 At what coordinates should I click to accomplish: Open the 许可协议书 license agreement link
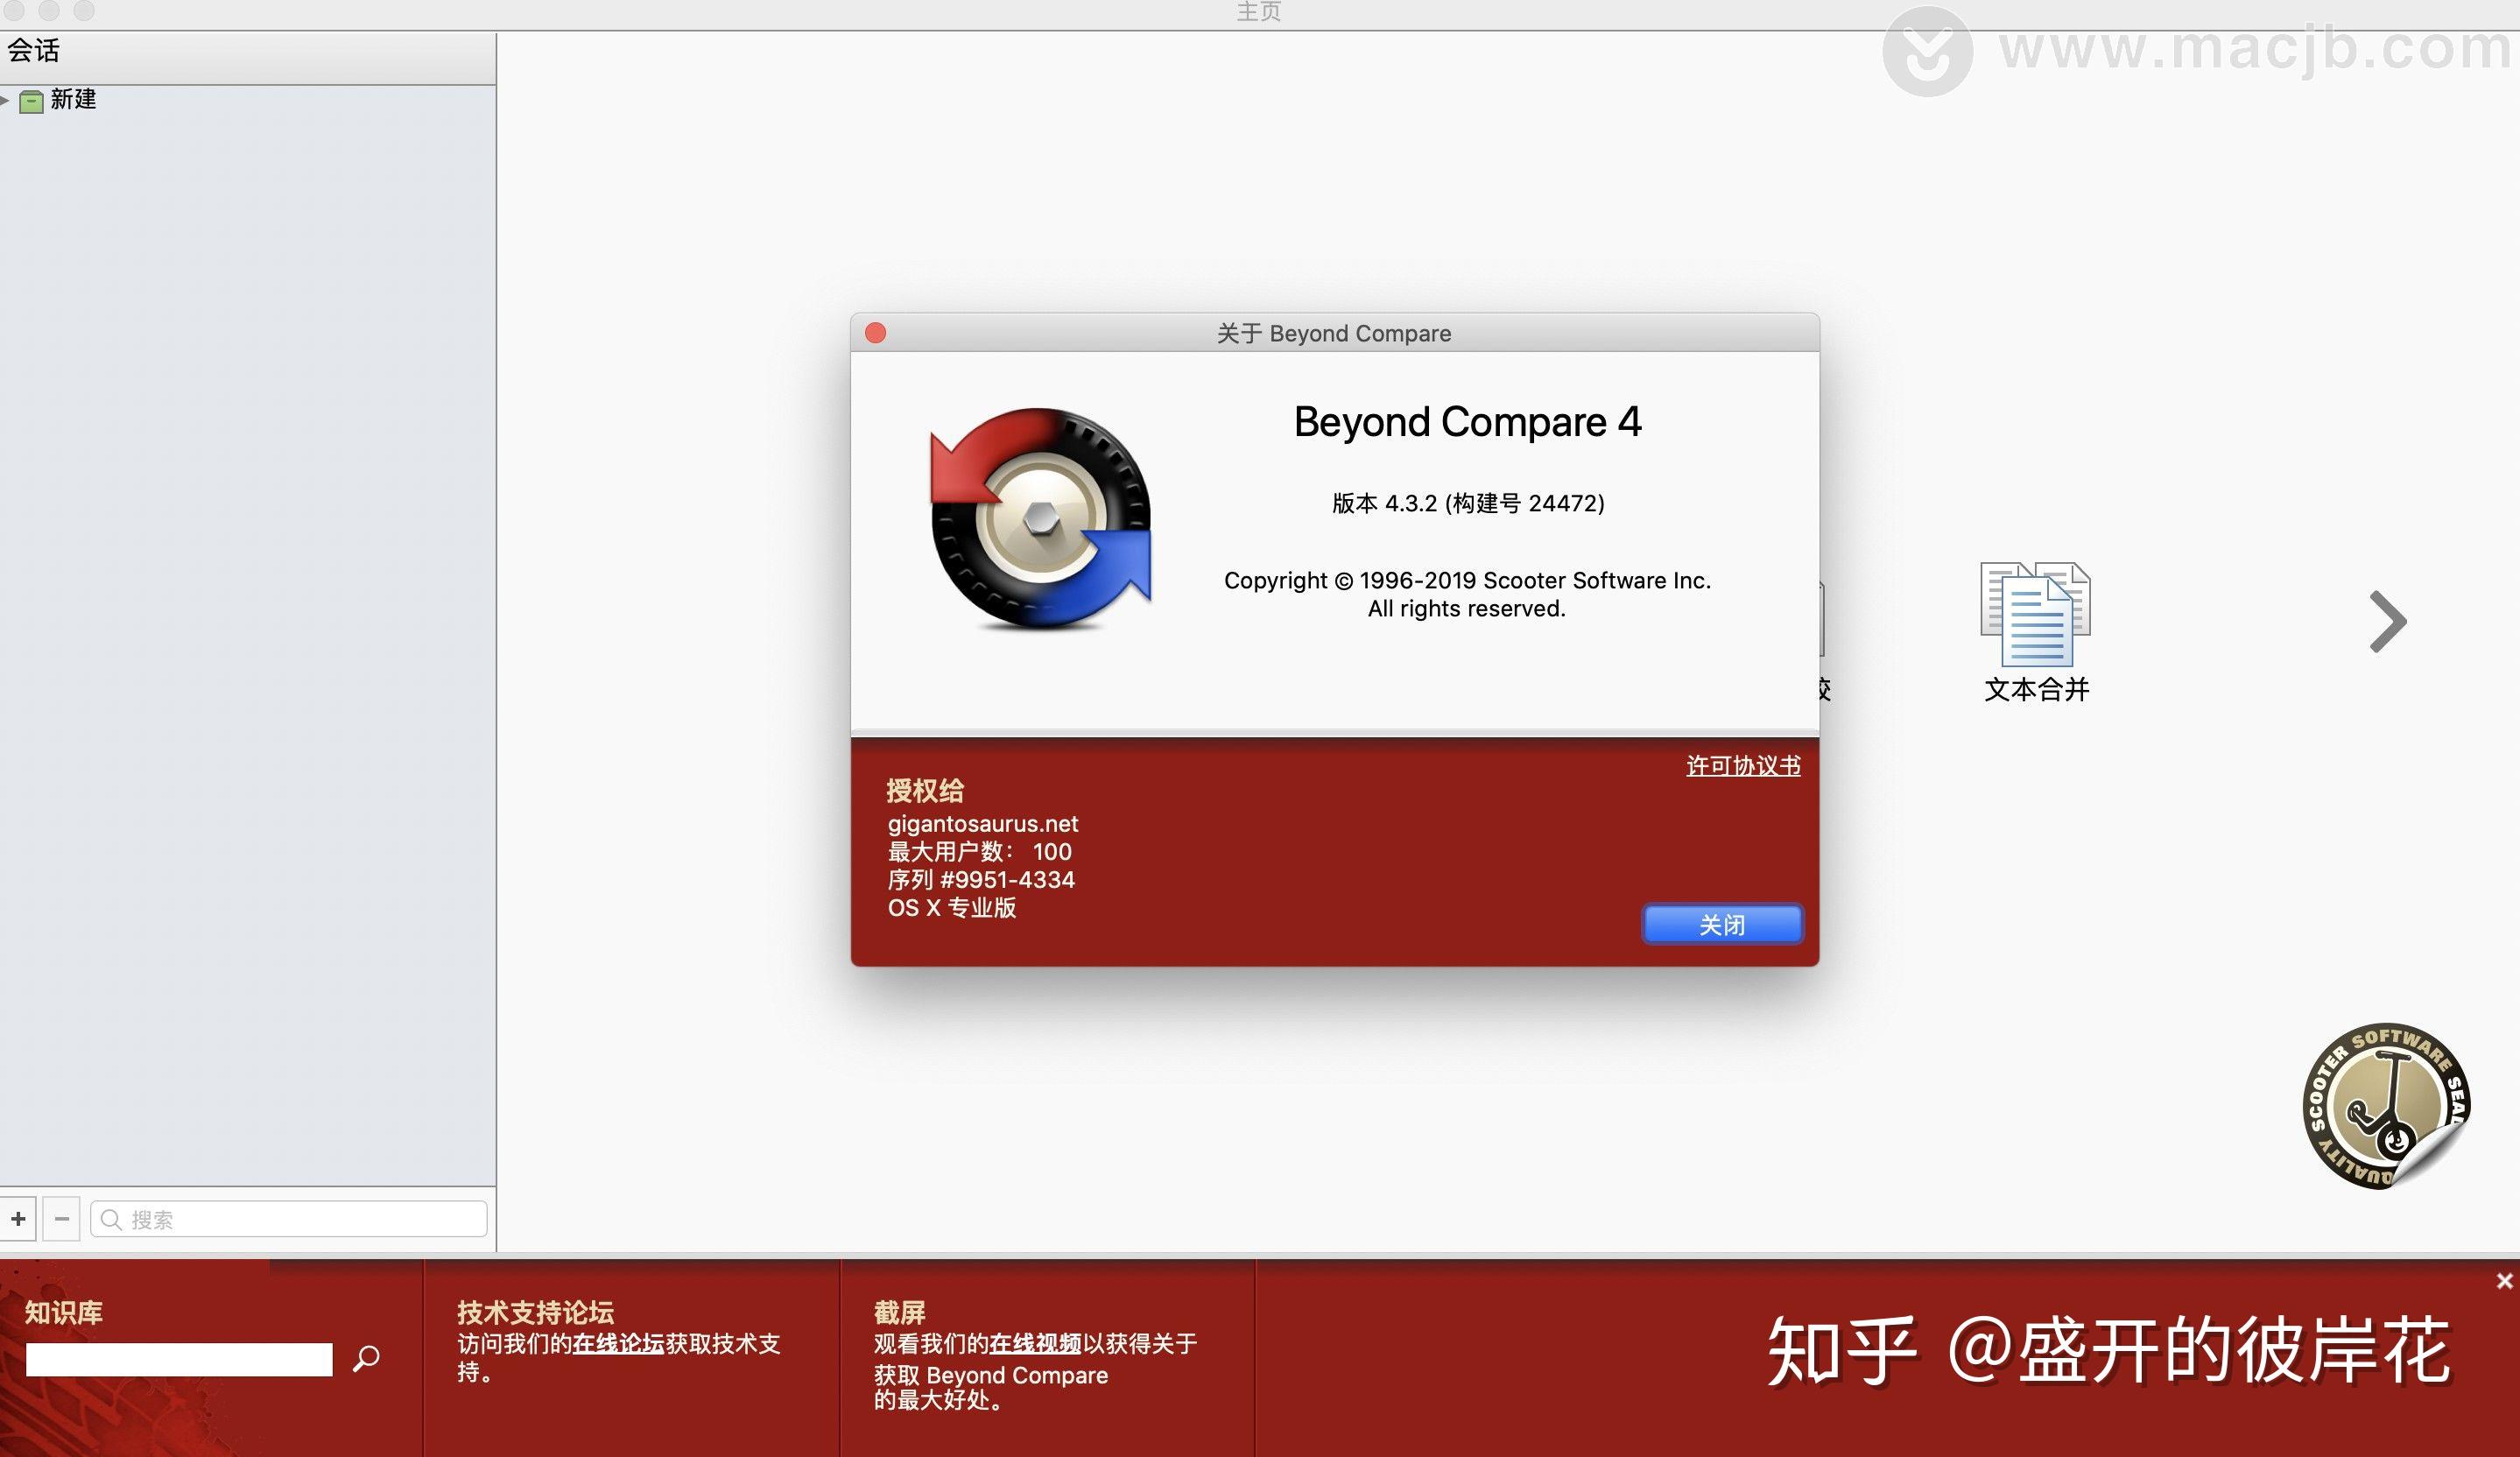point(1743,766)
